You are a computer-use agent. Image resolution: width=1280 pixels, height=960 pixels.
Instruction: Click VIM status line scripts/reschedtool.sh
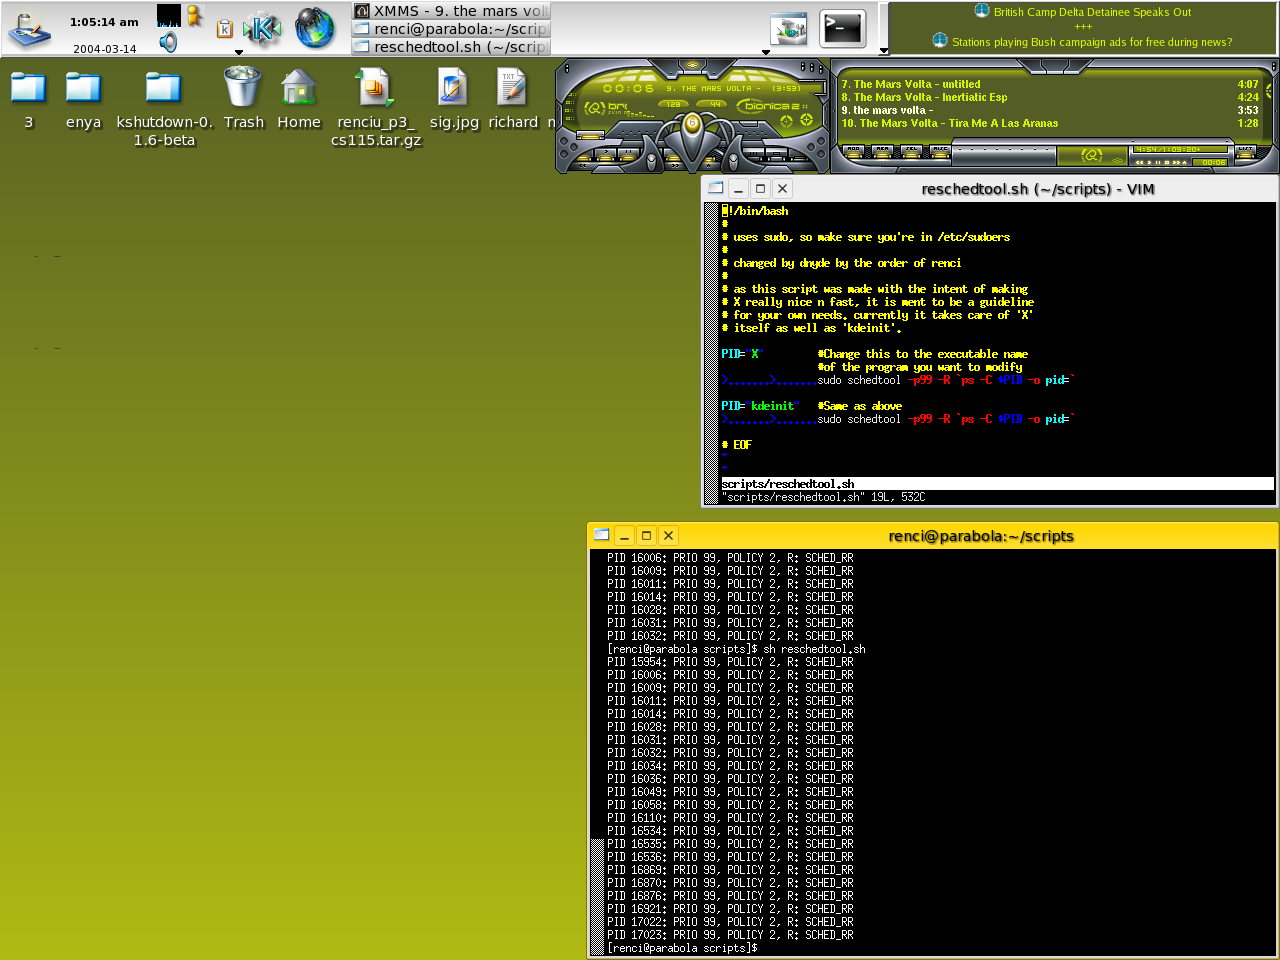tap(998, 484)
